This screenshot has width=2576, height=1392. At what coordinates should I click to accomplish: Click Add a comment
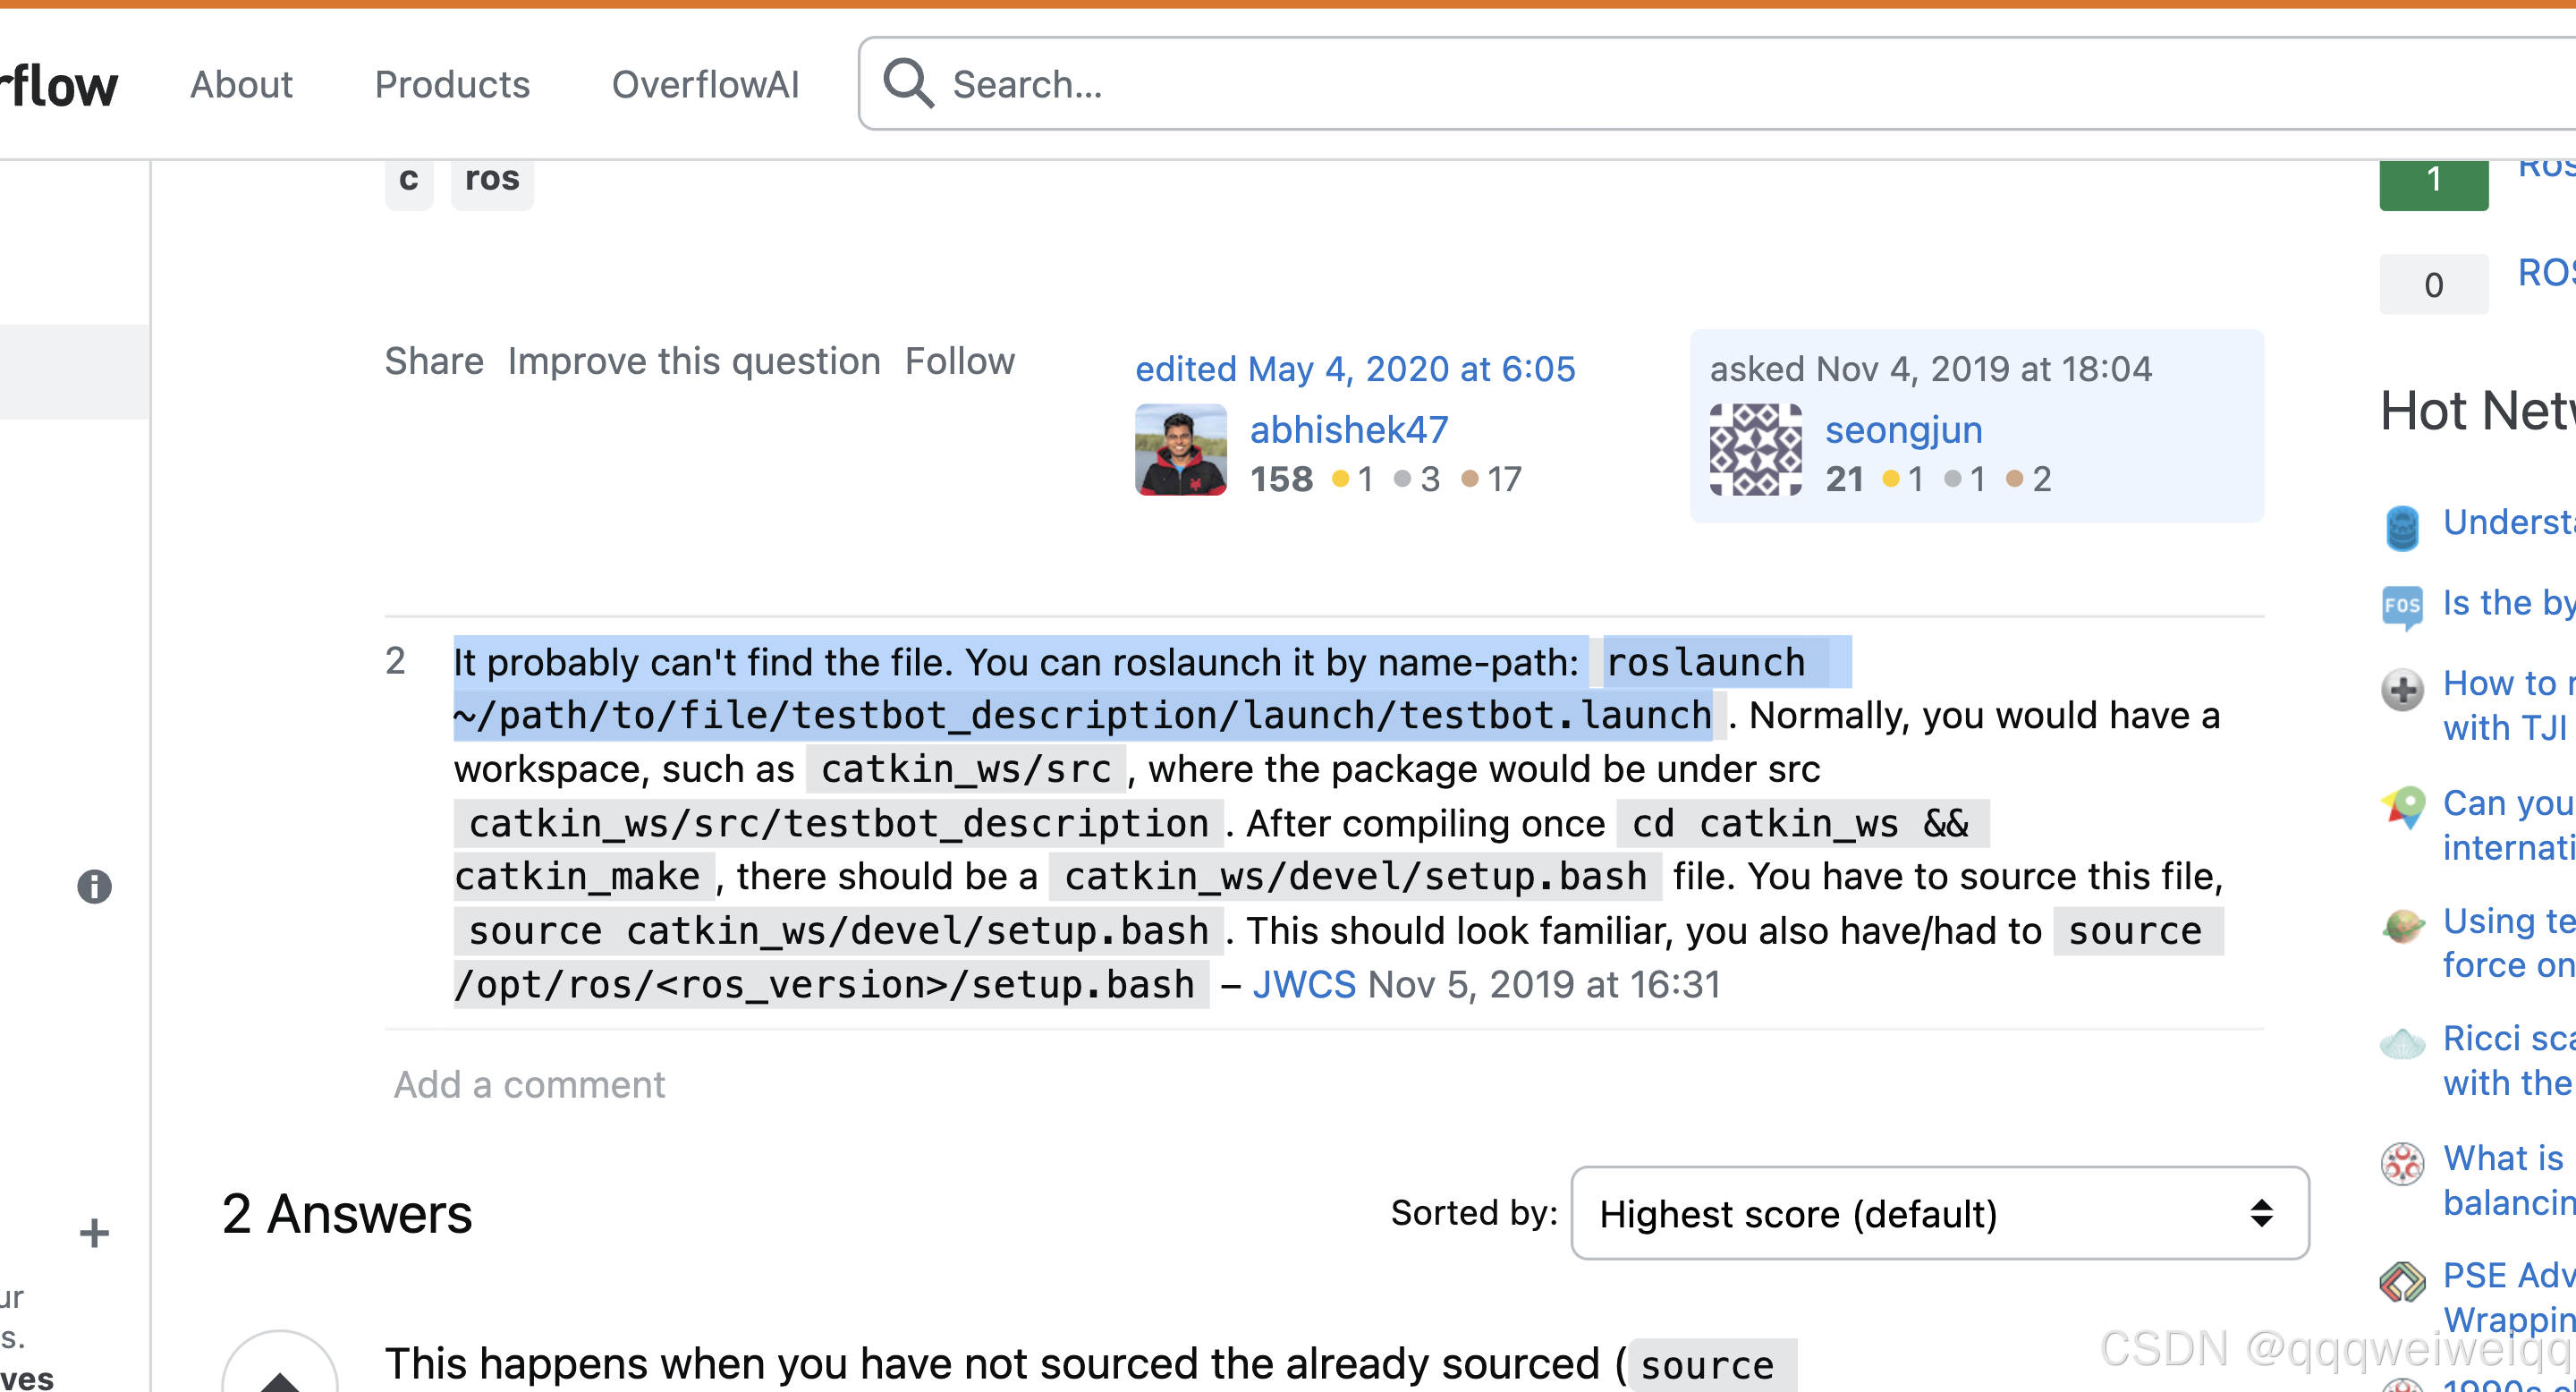click(x=529, y=1084)
